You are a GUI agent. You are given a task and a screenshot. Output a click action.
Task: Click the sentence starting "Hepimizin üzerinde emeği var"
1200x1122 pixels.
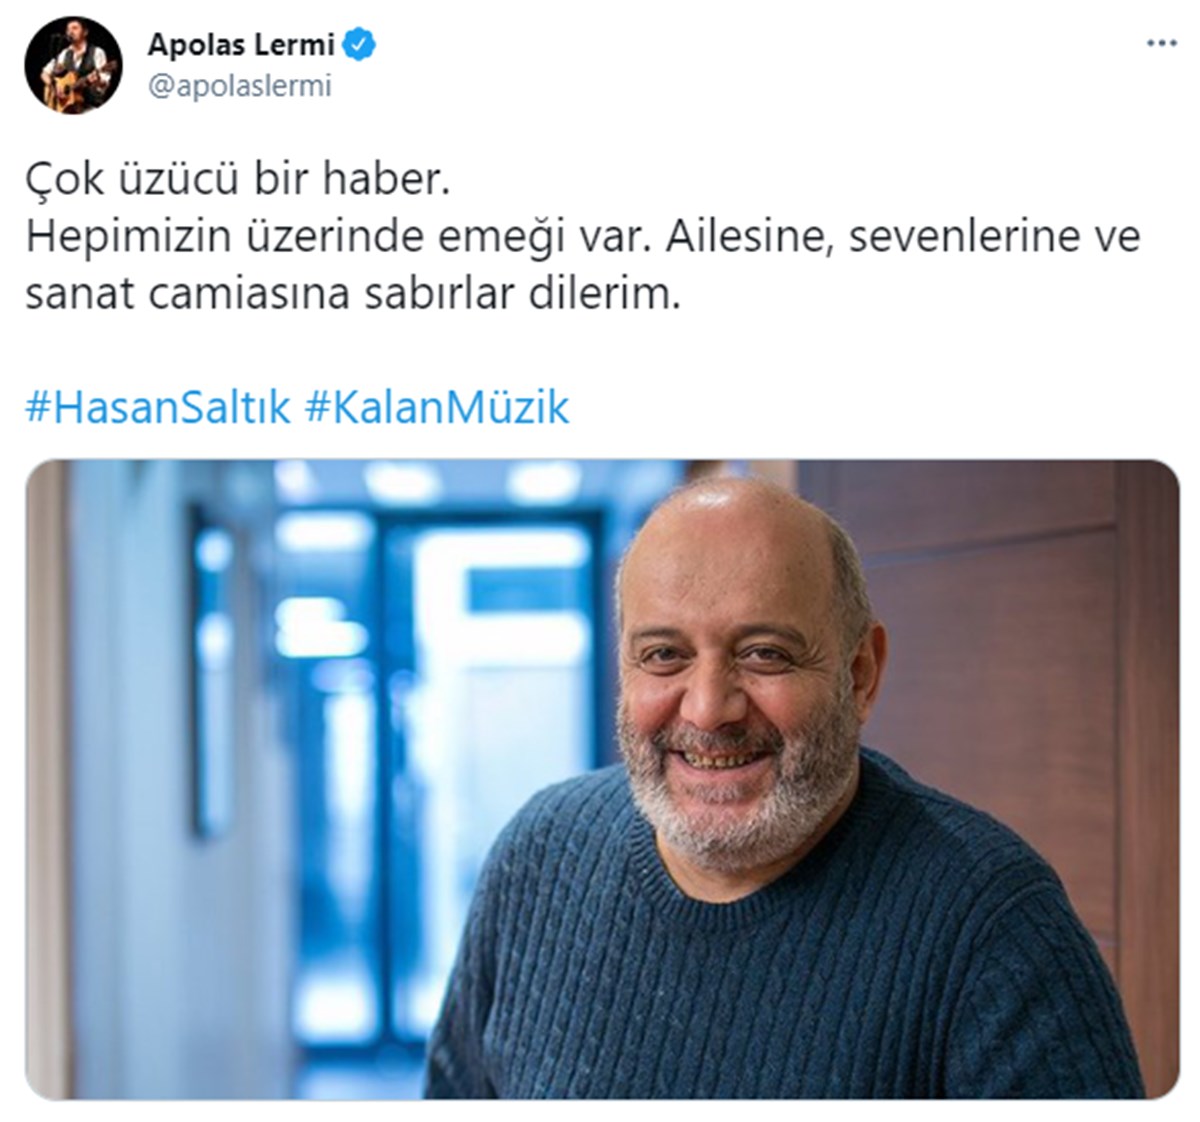pyautogui.click(x=582, y=238)
